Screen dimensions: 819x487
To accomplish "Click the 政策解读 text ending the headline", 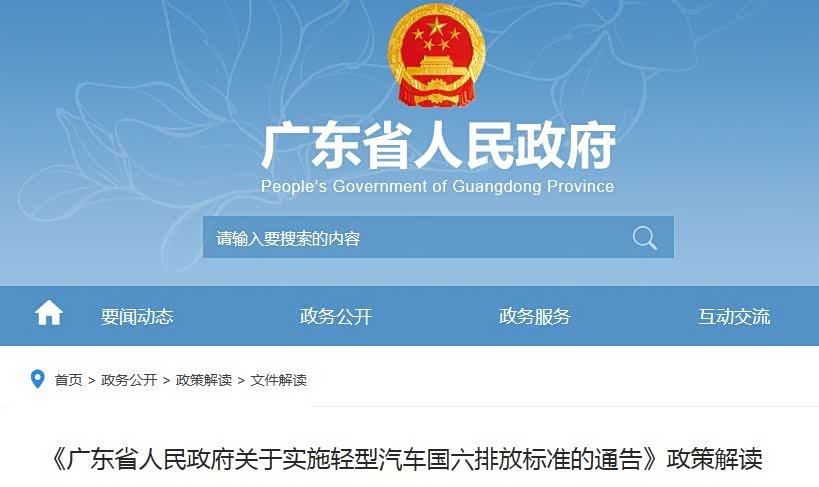I will pos(715,459).
